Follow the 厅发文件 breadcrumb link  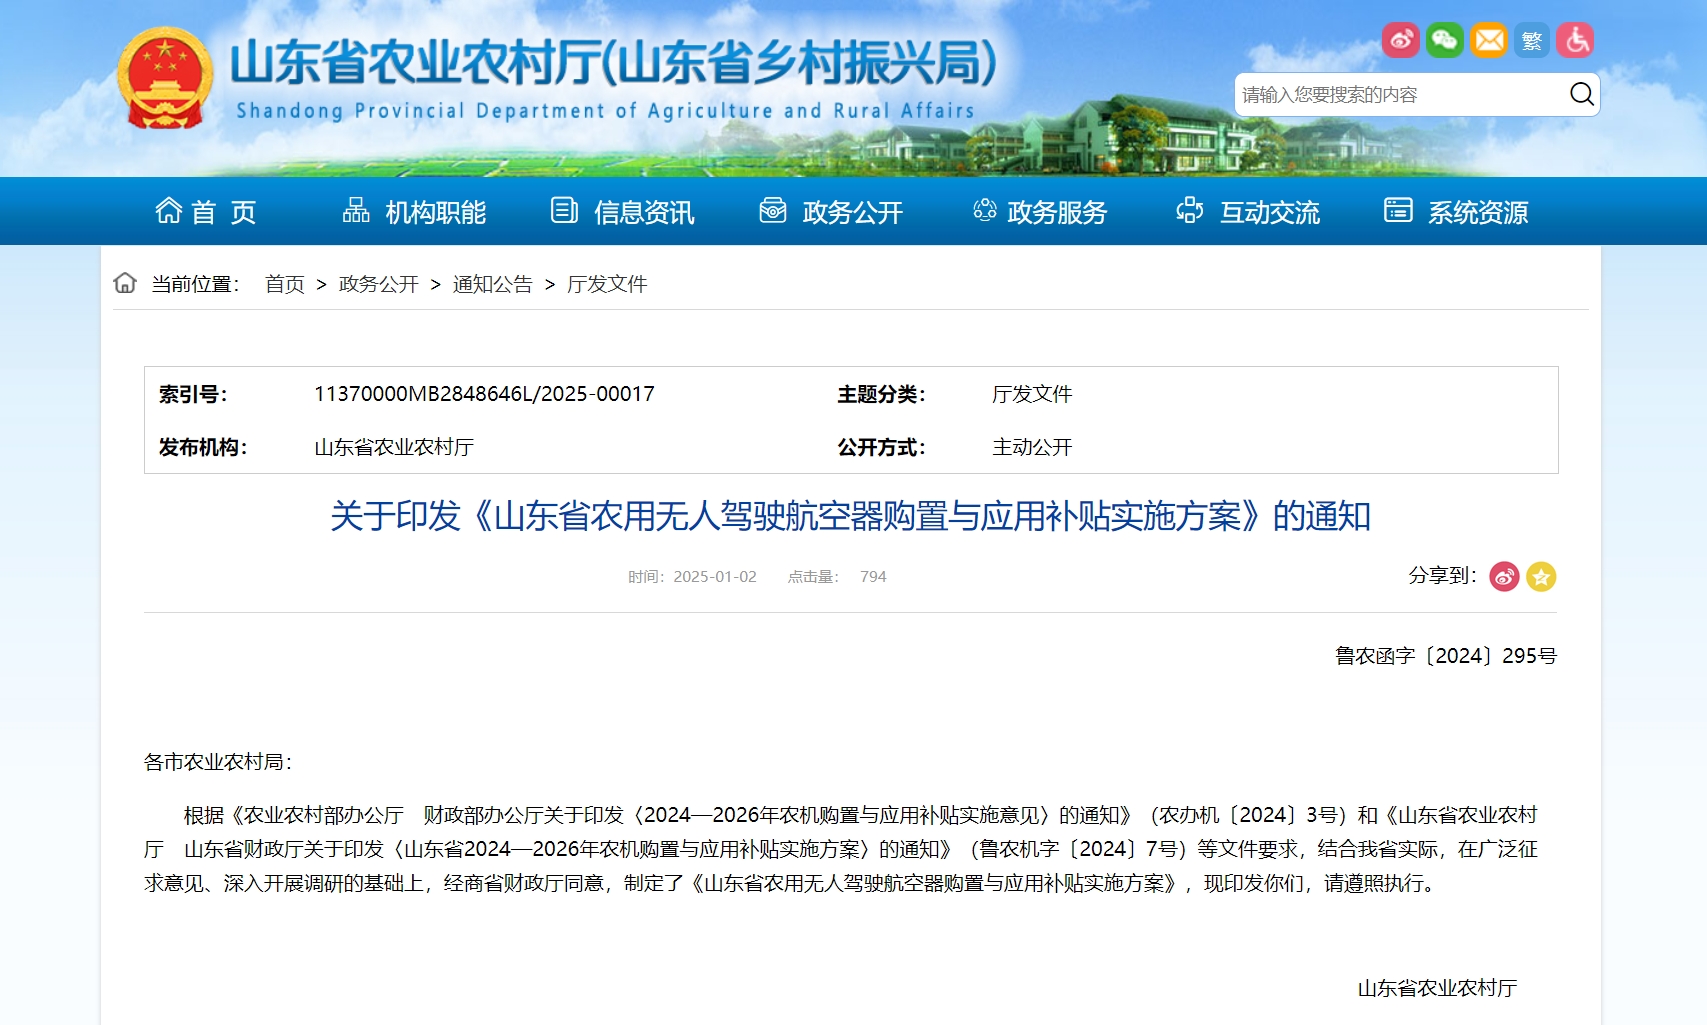[607, 284]
